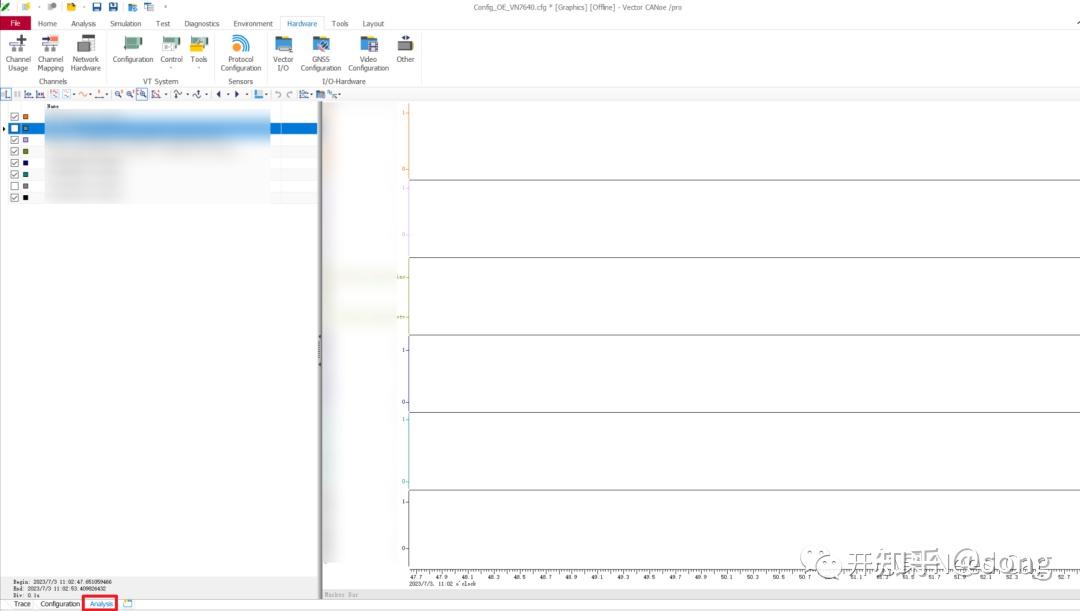Switch to the Configuration desktop tab
The height and width of the screenshot is (611, 1080).
tap(60, 603)
